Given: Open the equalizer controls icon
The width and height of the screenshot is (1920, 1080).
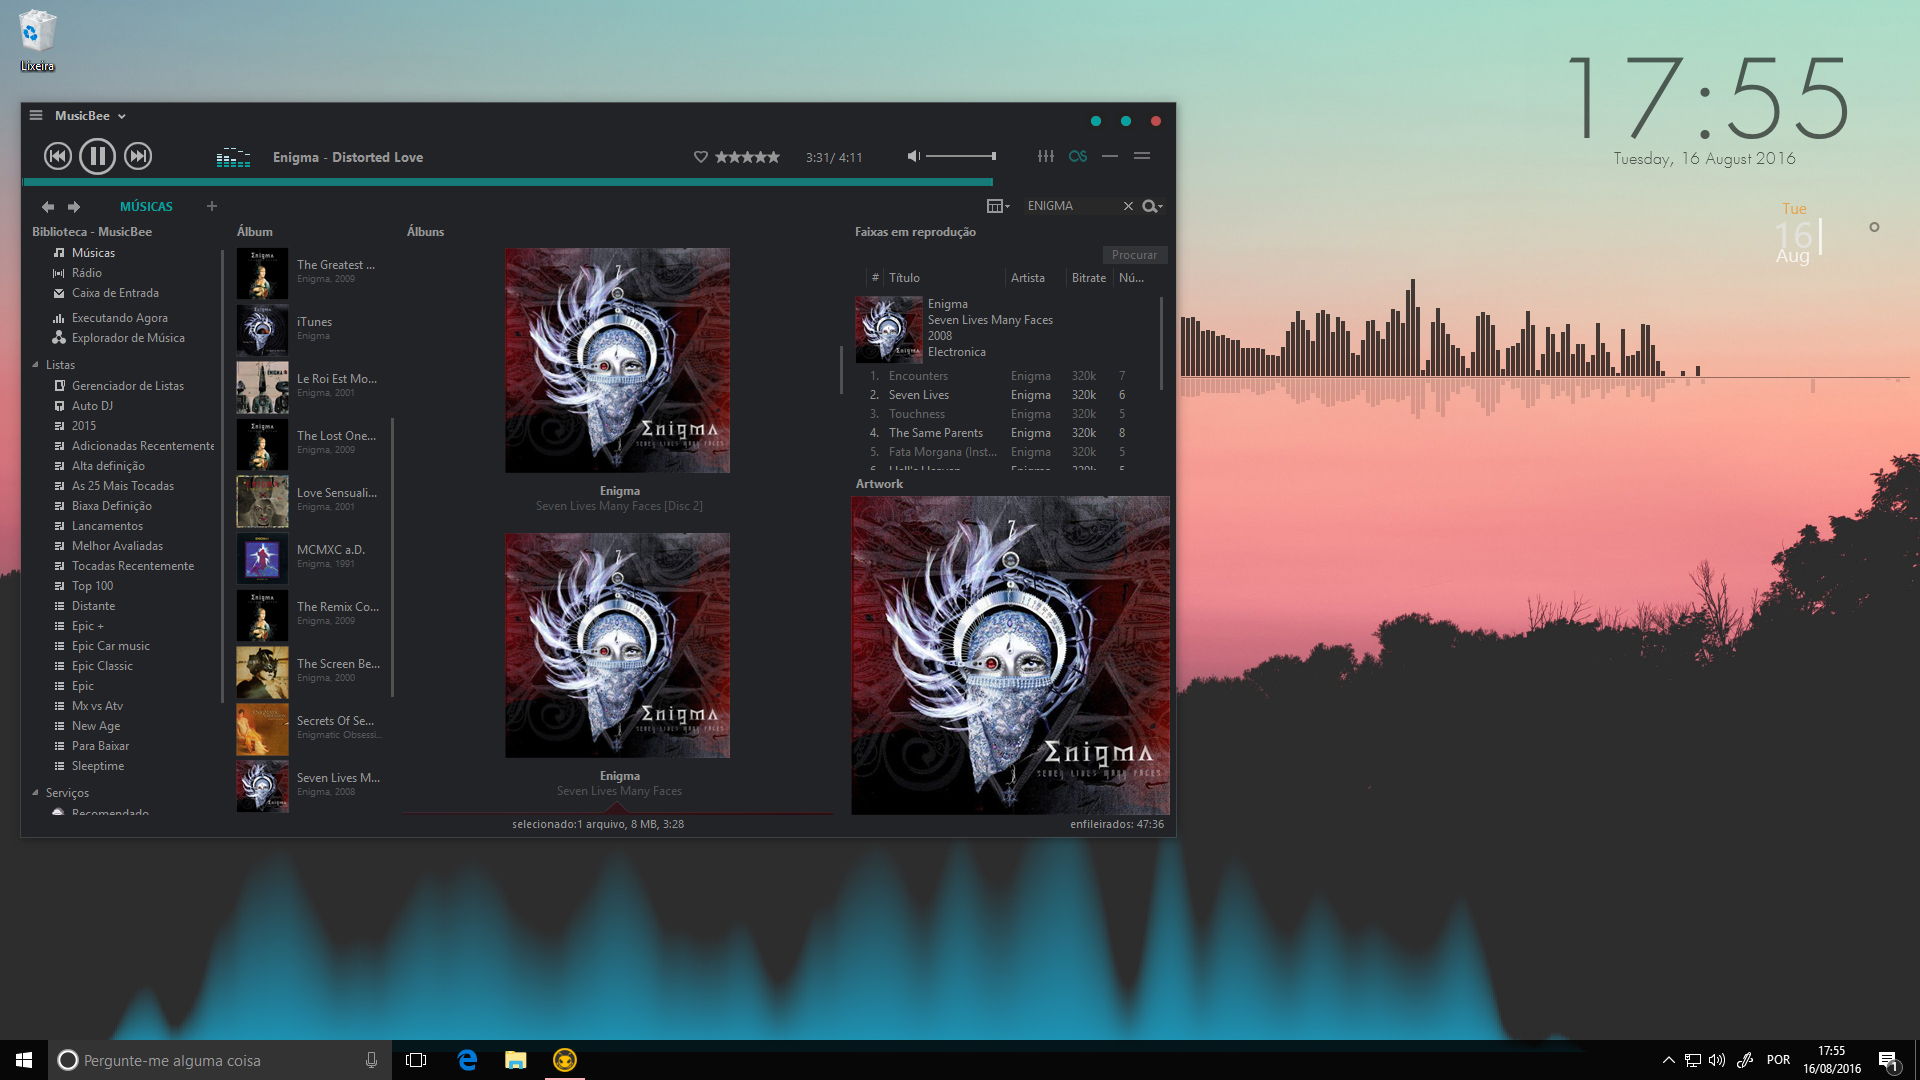Looking at the screenshot, I should coord(1046,156).
